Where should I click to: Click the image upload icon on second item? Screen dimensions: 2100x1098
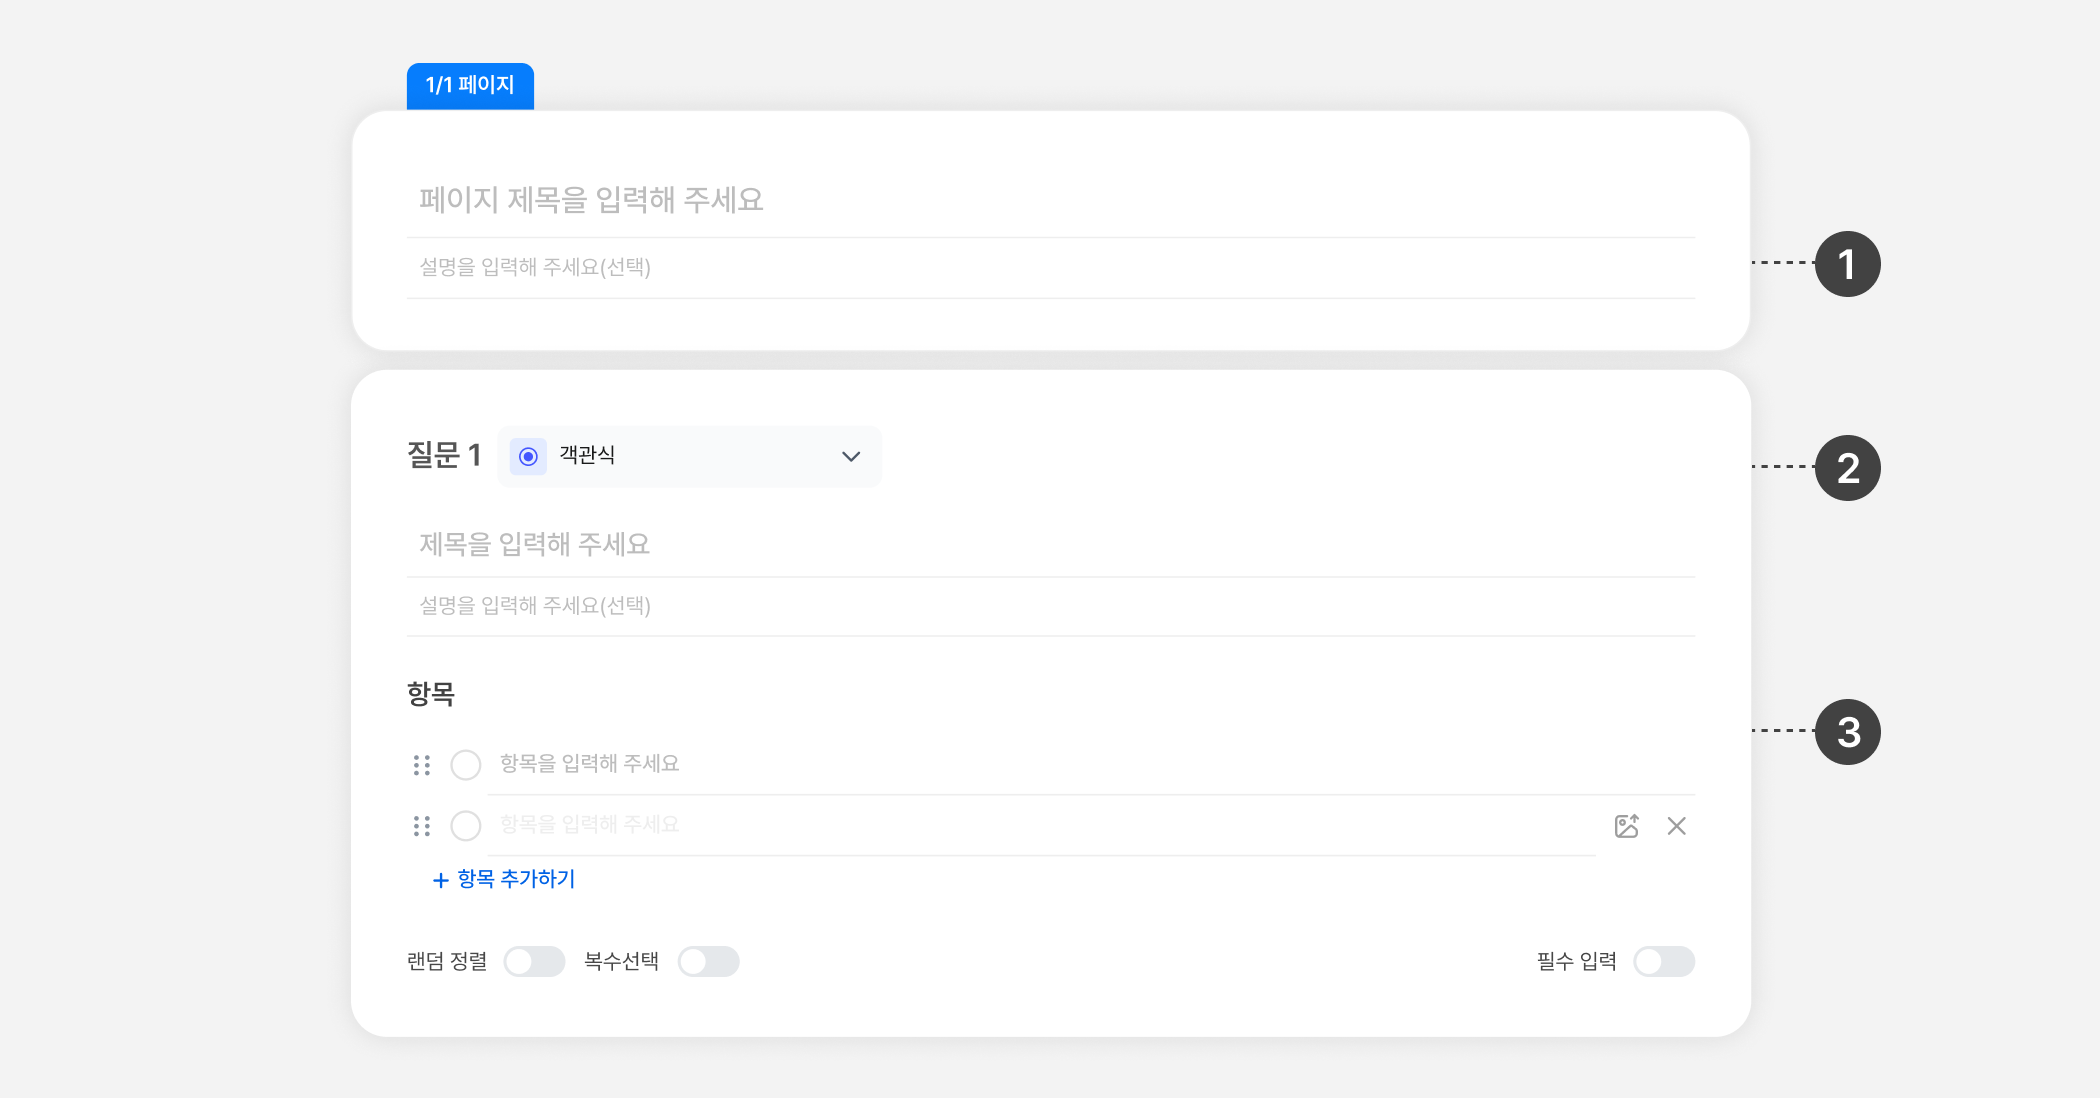[1626, 826]
